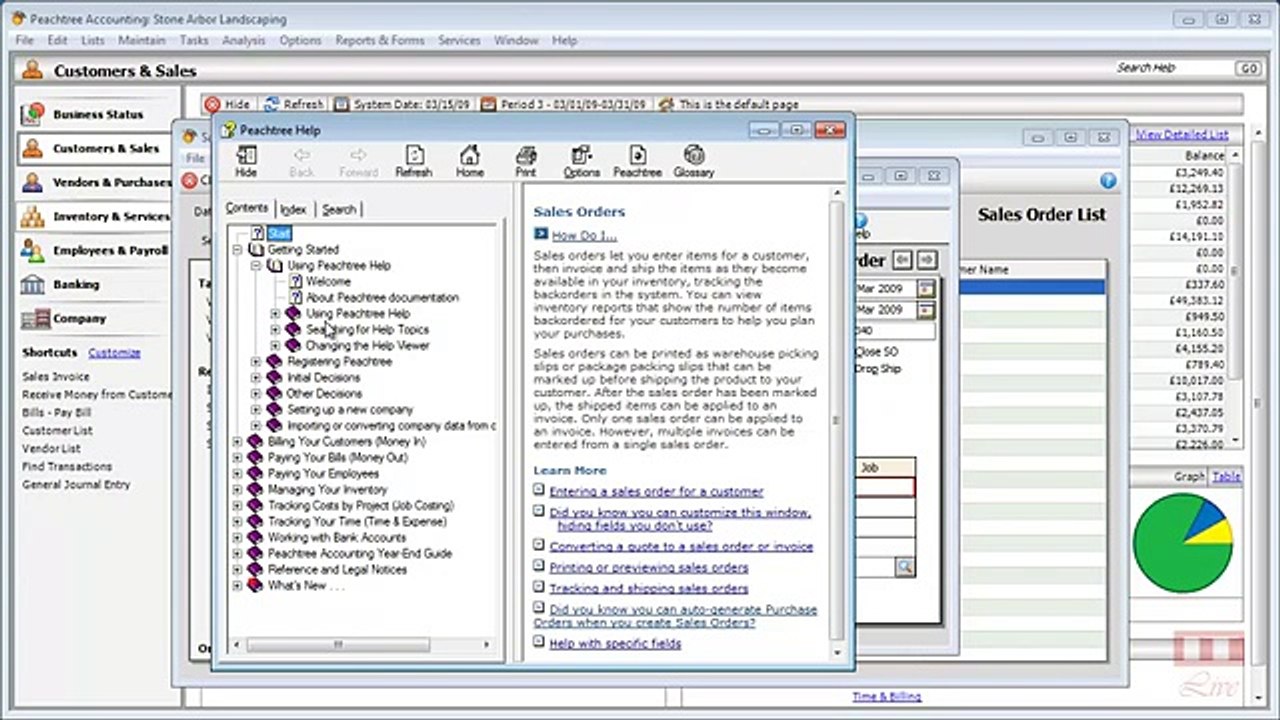Viewport: 1280px width, 720px height.
Task: Click the Customize shortcuts link
Action: point(114,353)
